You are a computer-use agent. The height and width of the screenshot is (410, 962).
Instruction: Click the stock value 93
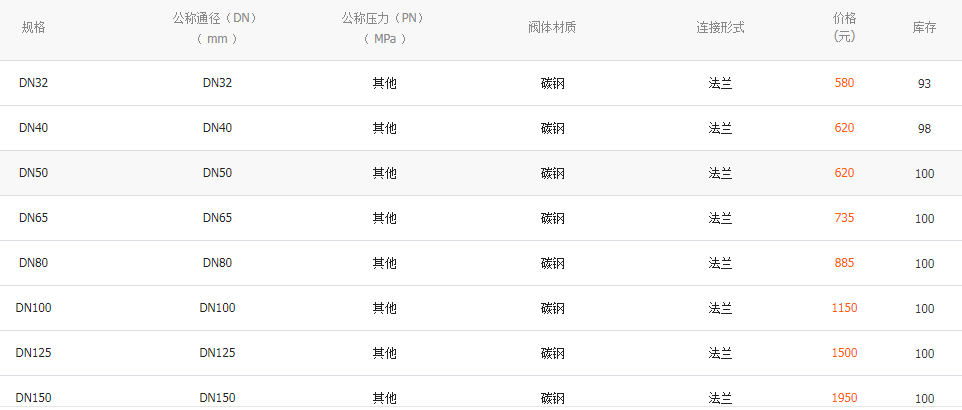click(924, 84)
